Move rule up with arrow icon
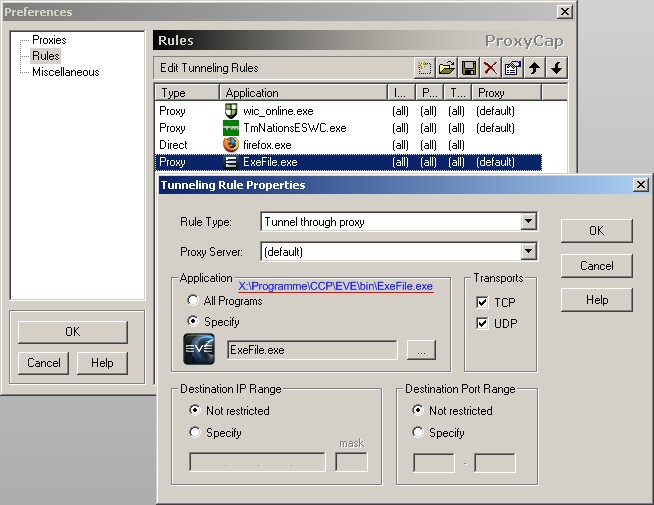654x505 pixels. [x=535, y=68]
